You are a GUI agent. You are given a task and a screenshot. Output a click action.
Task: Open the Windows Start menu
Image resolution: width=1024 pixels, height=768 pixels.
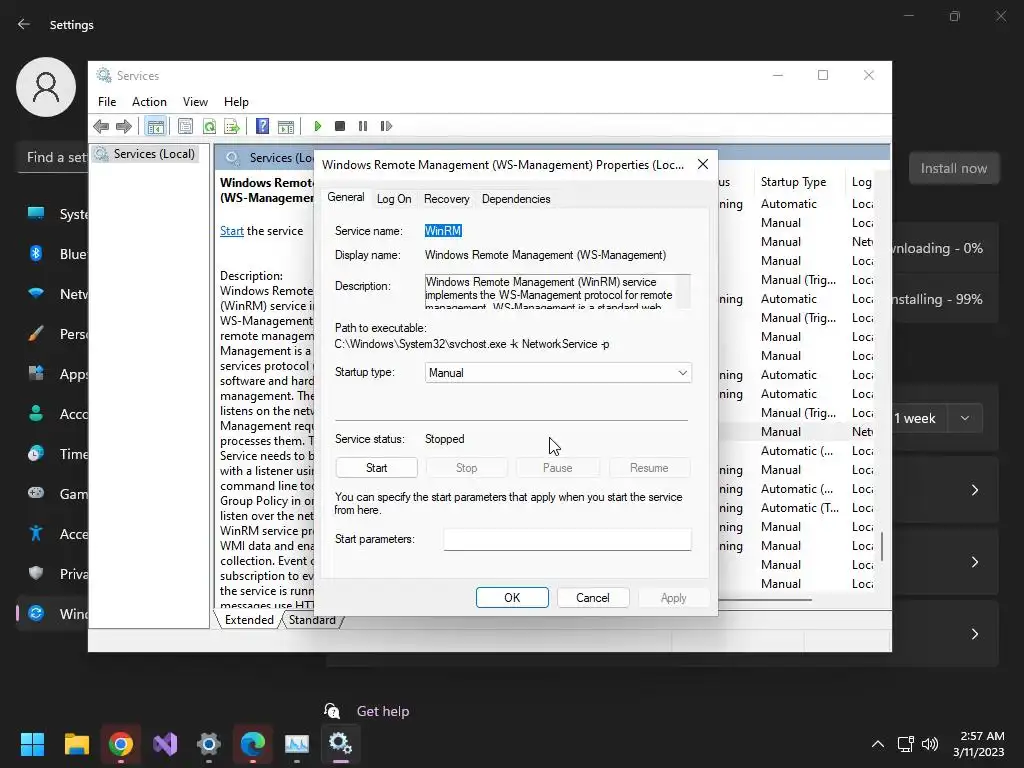point(32,744)
